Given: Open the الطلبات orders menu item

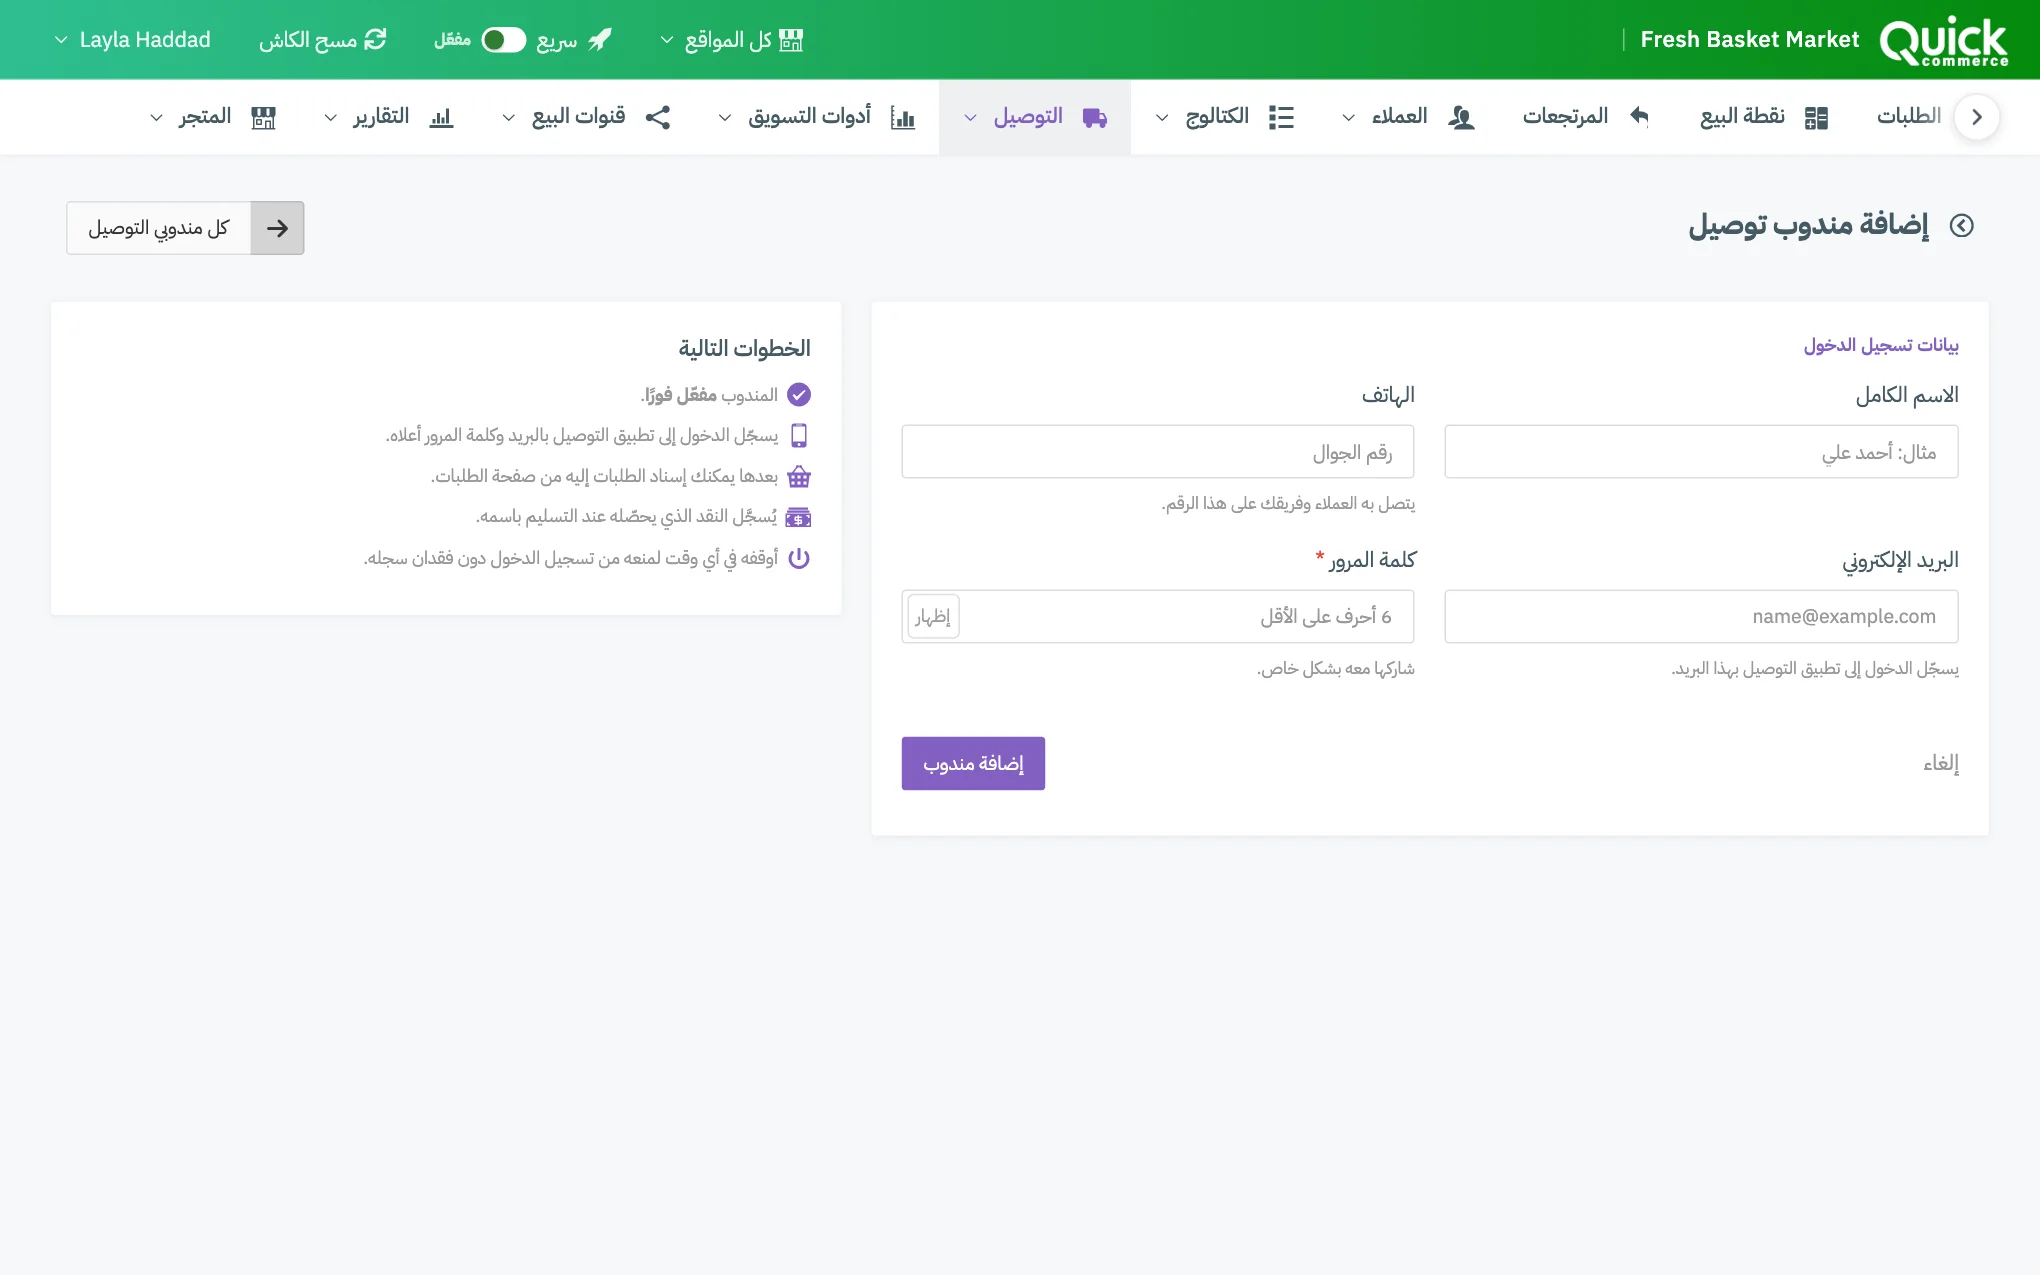Looking at the screenshot, I should (x=1908, y=117).
